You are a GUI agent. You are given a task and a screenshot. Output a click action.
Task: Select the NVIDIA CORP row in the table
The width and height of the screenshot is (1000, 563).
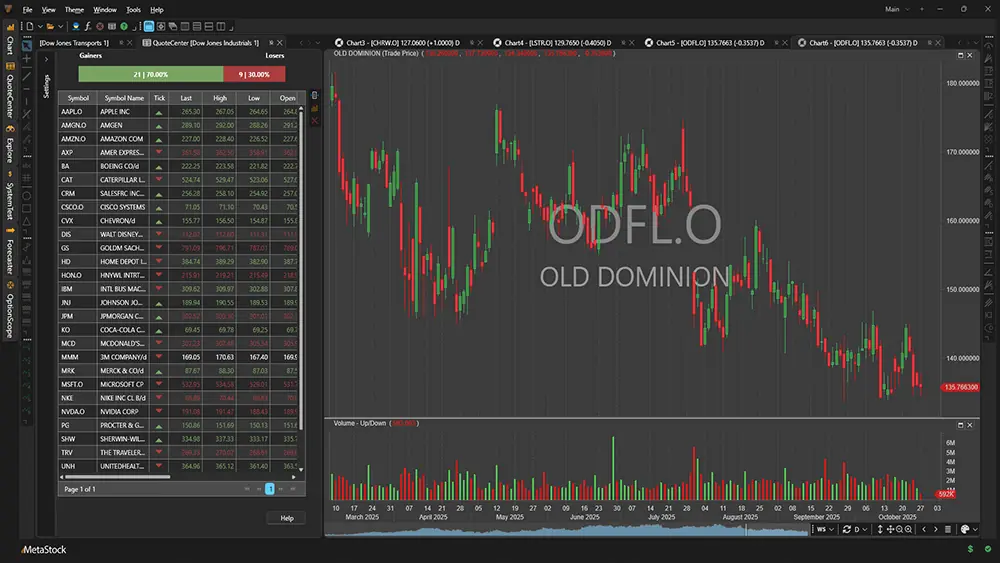(x=122, y=411)
